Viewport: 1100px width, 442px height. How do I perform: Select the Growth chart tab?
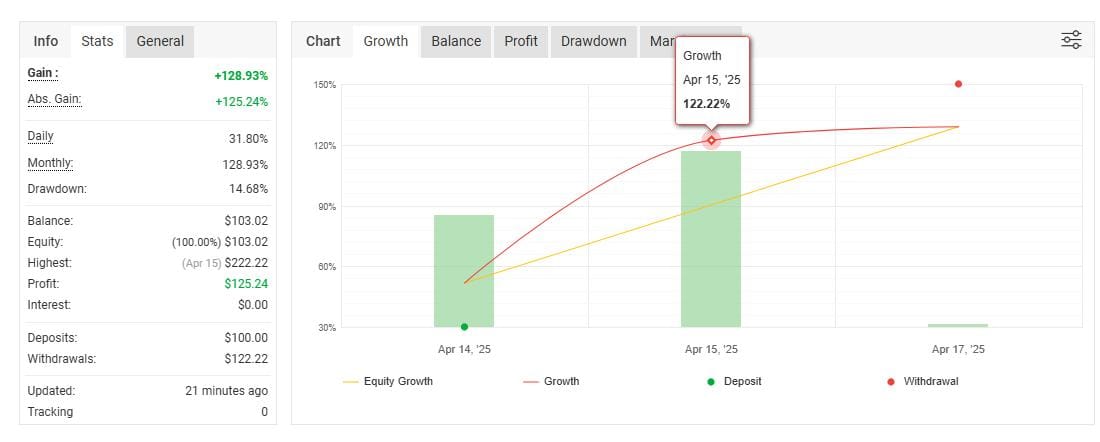click(x=386, y=41)
